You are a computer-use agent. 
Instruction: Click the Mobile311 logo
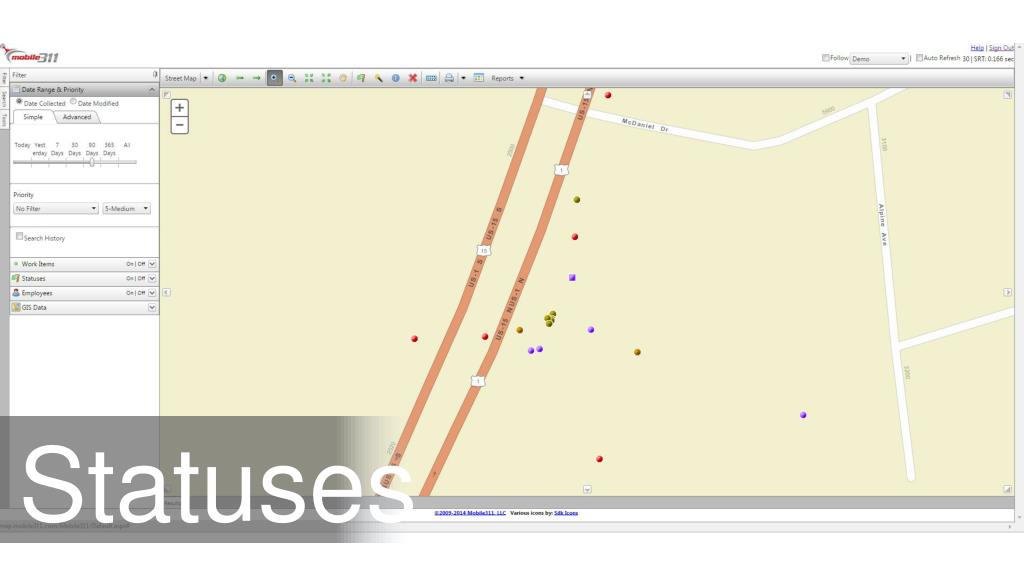pos(30,55)
